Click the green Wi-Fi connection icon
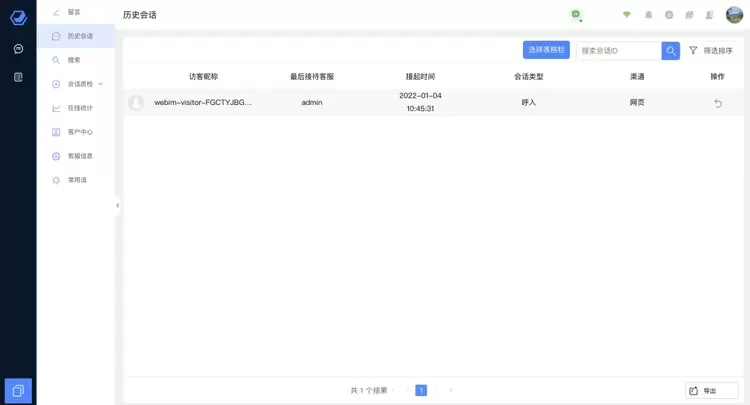750x405 pixels. [x=627, y=15]
